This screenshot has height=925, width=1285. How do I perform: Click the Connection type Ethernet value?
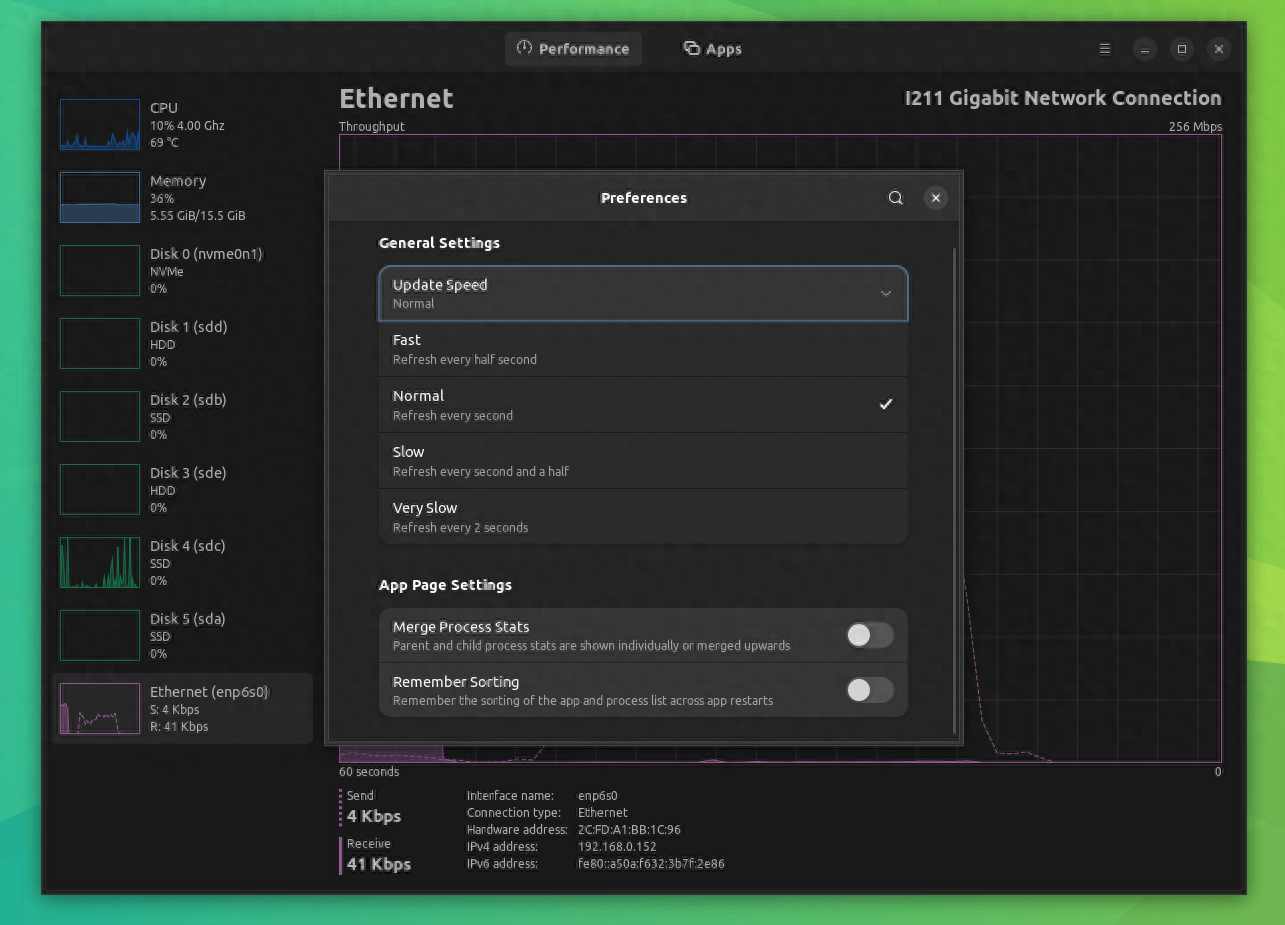(x=603, y=813)
